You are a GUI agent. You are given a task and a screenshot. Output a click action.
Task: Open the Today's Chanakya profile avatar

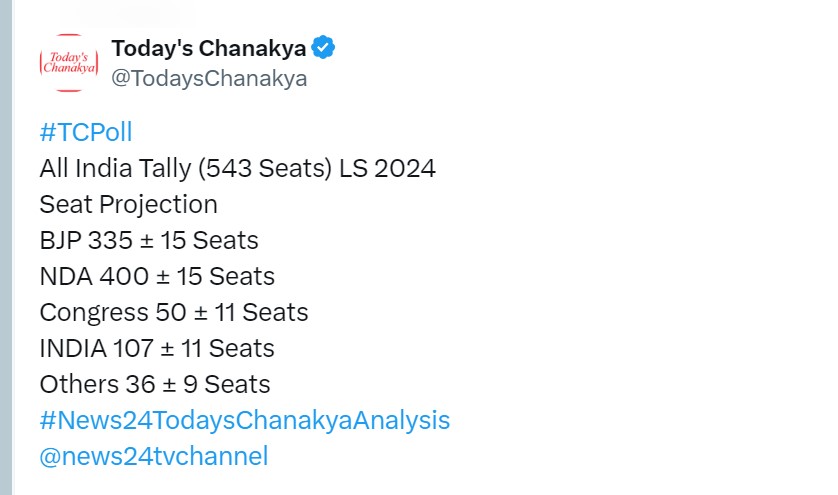click(x=69, y=63)
